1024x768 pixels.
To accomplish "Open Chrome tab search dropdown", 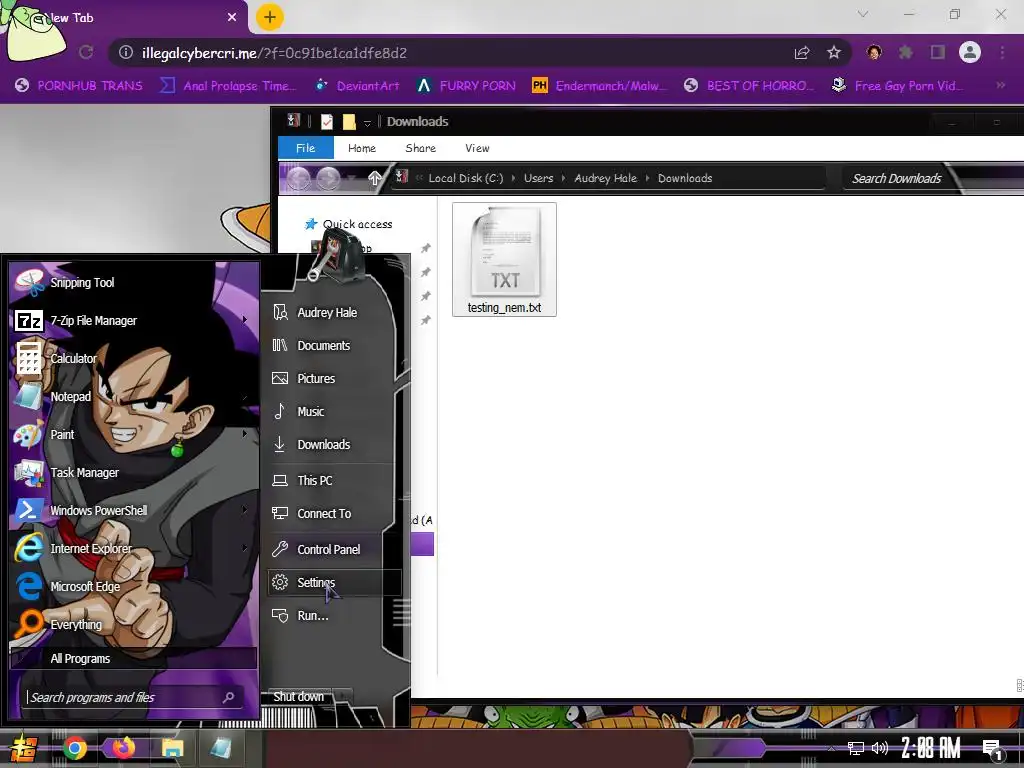I will [863, 14].
